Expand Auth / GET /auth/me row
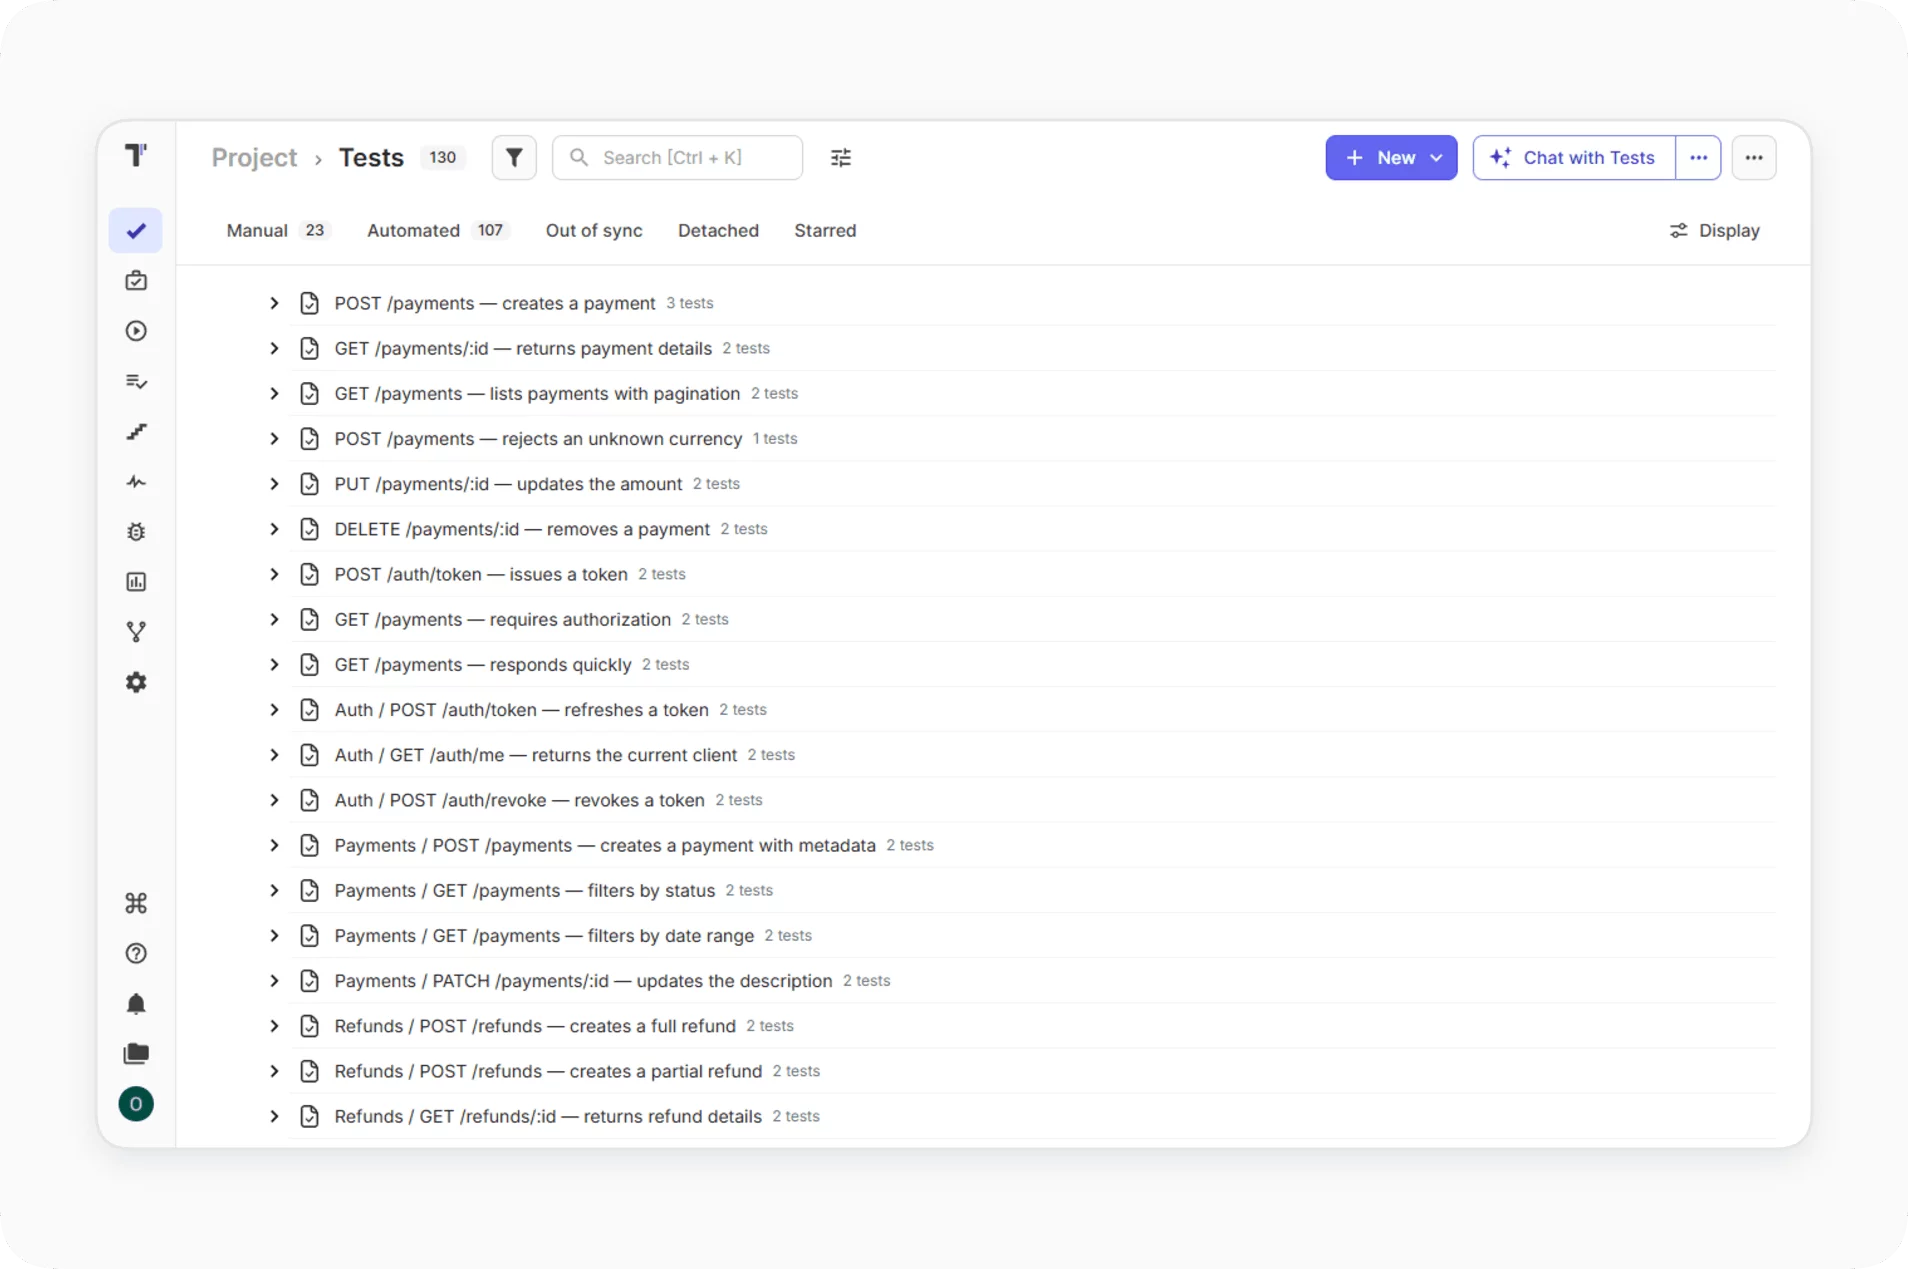Viewport: 1908px width, 1269px height. point(274,755)
